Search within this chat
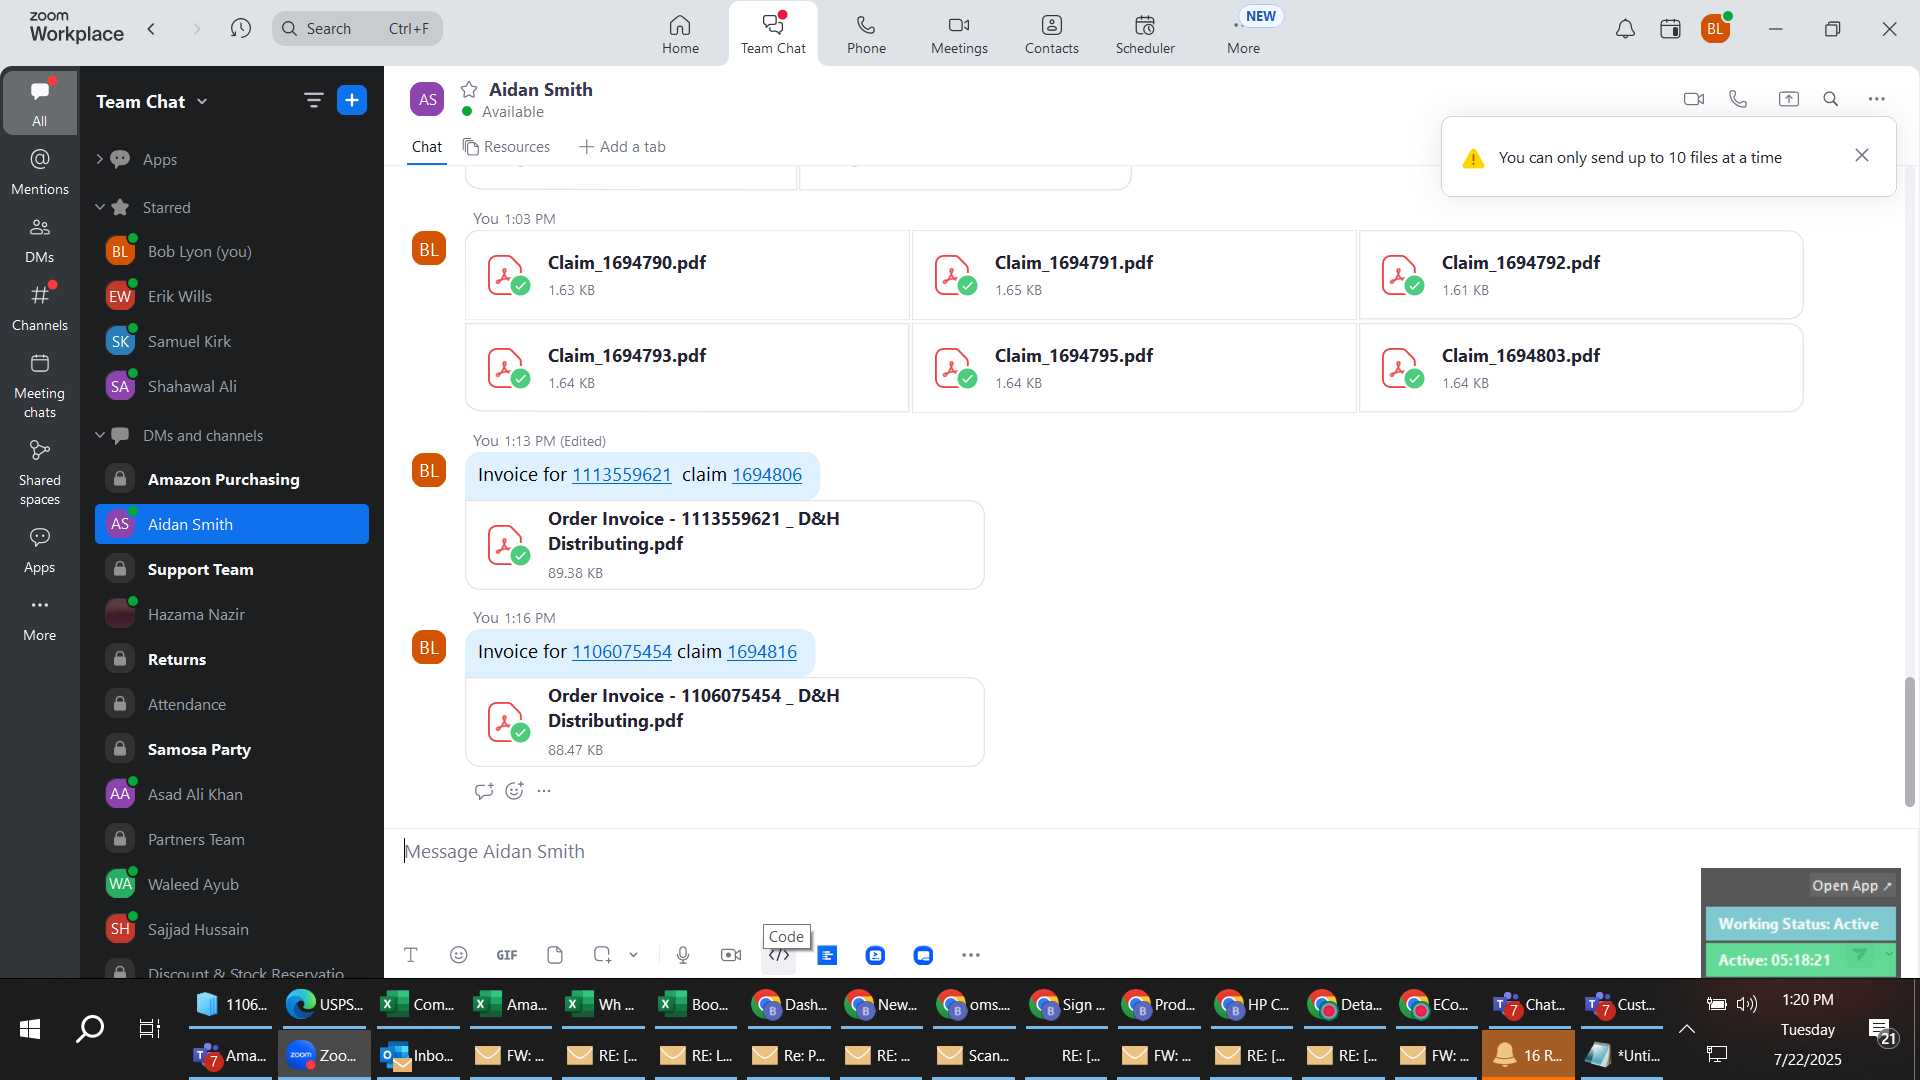 pyautogui.click(x=1831, y=99)
